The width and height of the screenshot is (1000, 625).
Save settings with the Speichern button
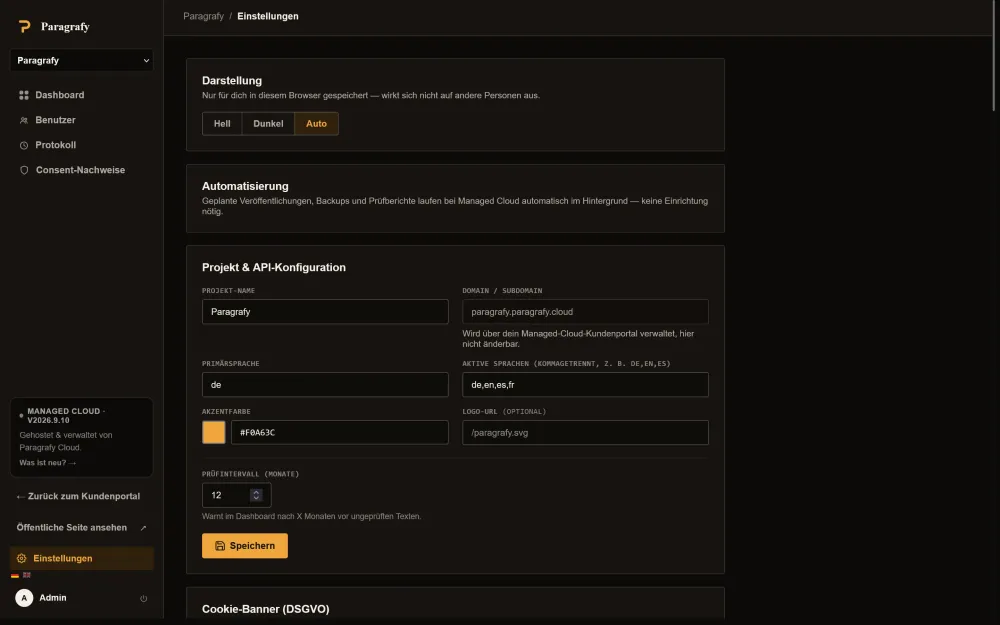[245, 546]
